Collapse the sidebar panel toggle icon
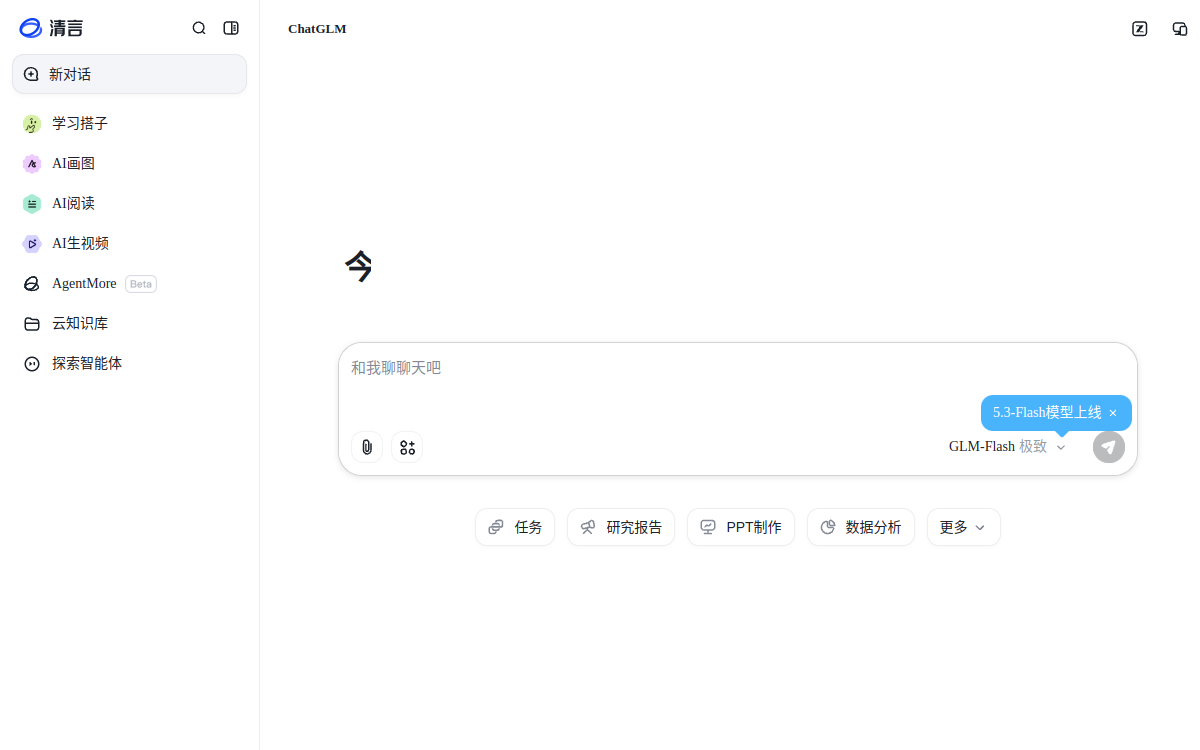 click(231, 28)
